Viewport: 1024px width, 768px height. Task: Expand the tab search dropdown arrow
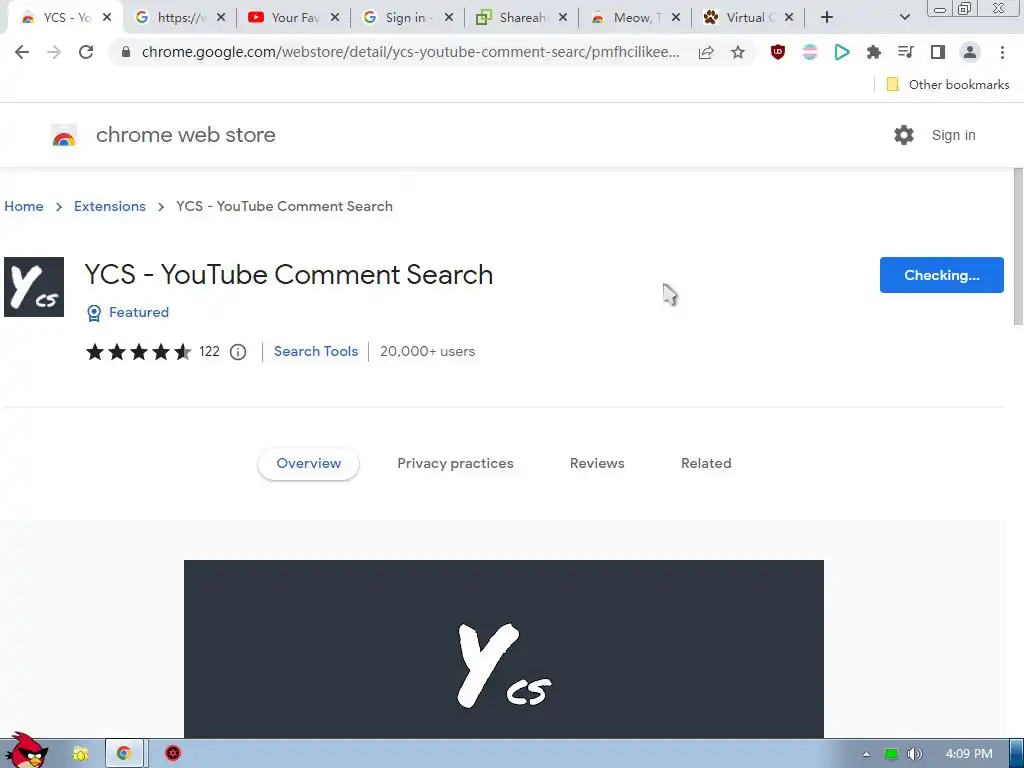(904, 18)
